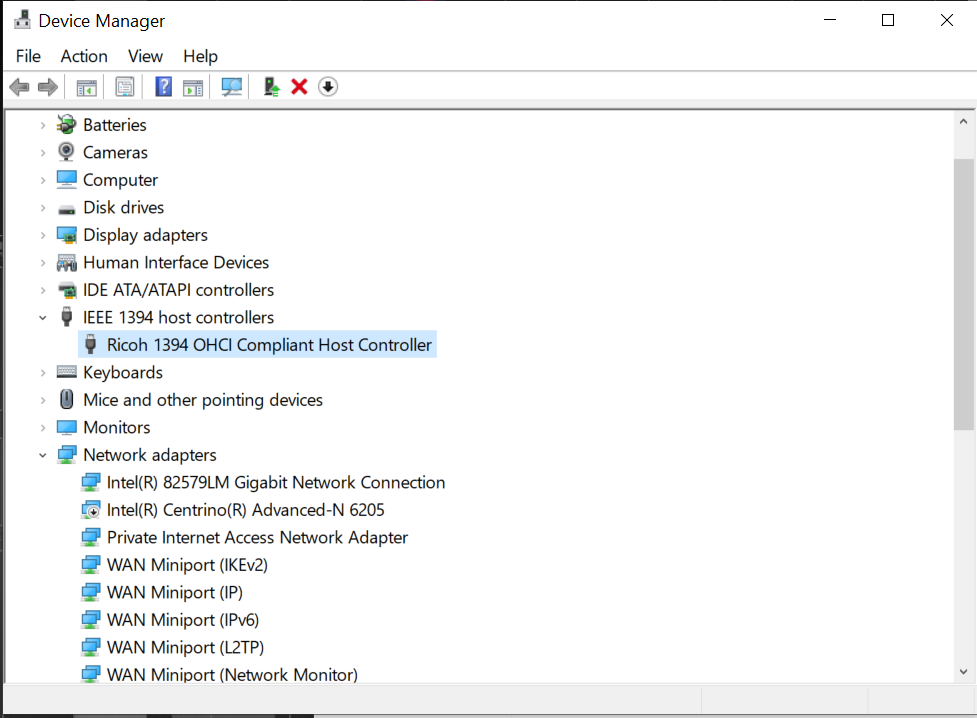The height and width of the screenshot is (718, 977).
Task: Click the Batteries category icon
Action: 66,125
